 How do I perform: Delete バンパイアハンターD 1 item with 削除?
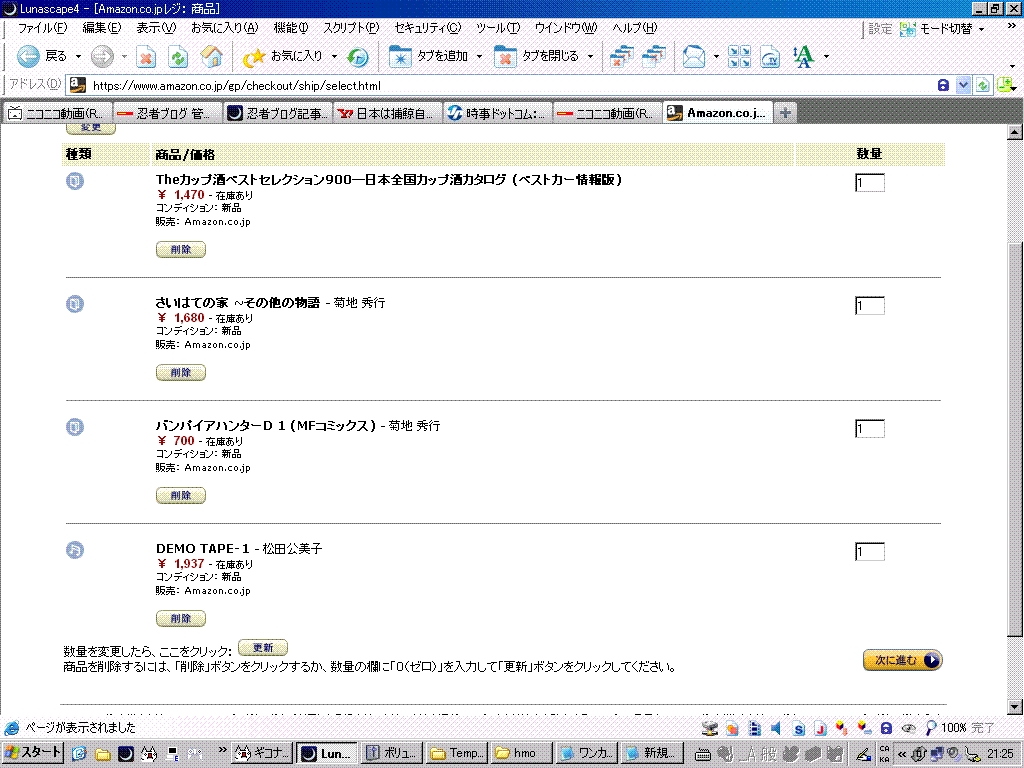pos(181,496)
